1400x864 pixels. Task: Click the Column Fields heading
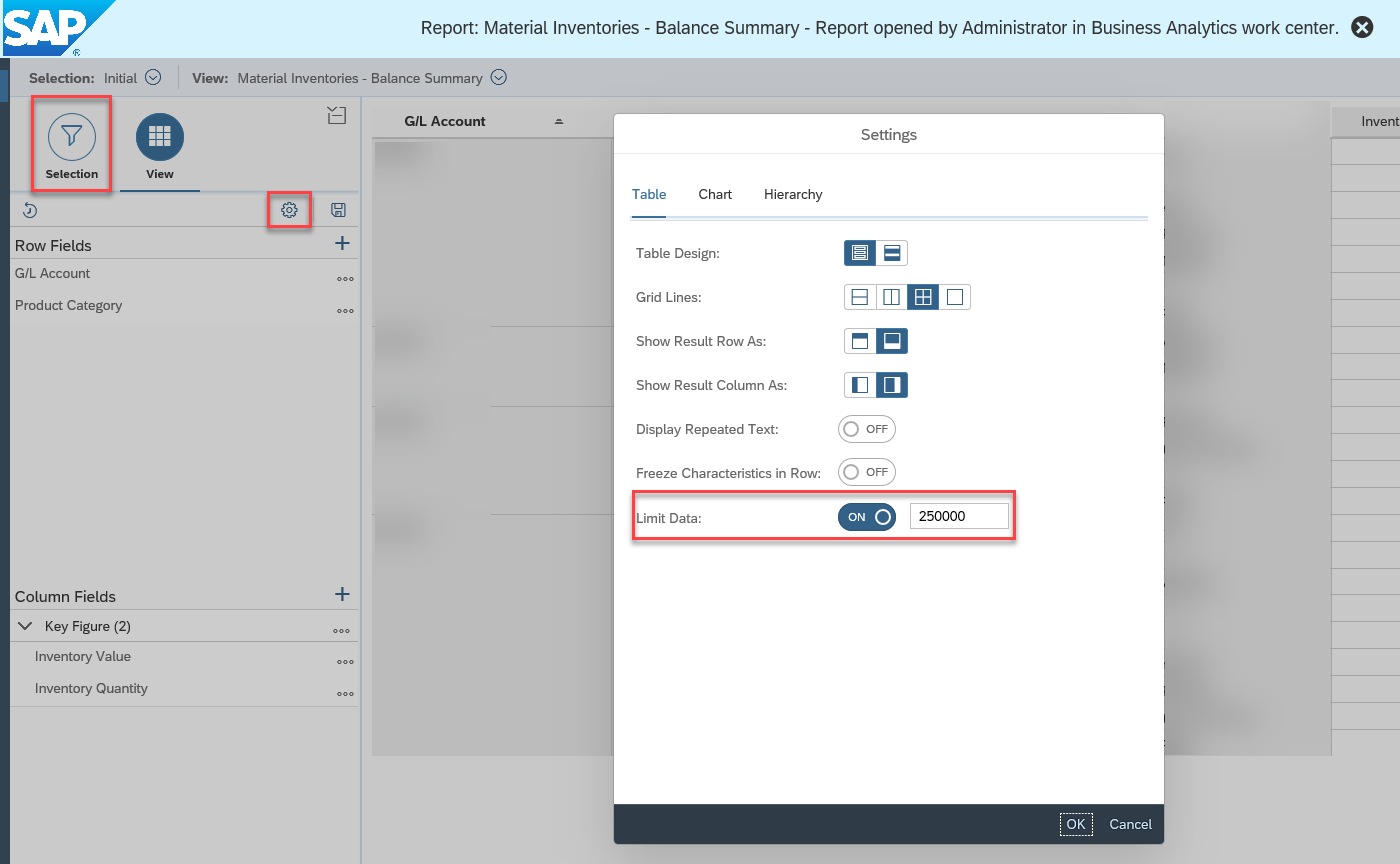pos(65,596)
